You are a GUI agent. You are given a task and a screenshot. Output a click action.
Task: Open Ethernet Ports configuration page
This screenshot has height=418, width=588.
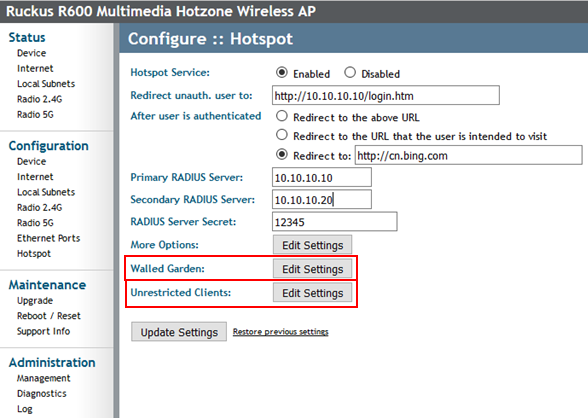pos(49,238)
